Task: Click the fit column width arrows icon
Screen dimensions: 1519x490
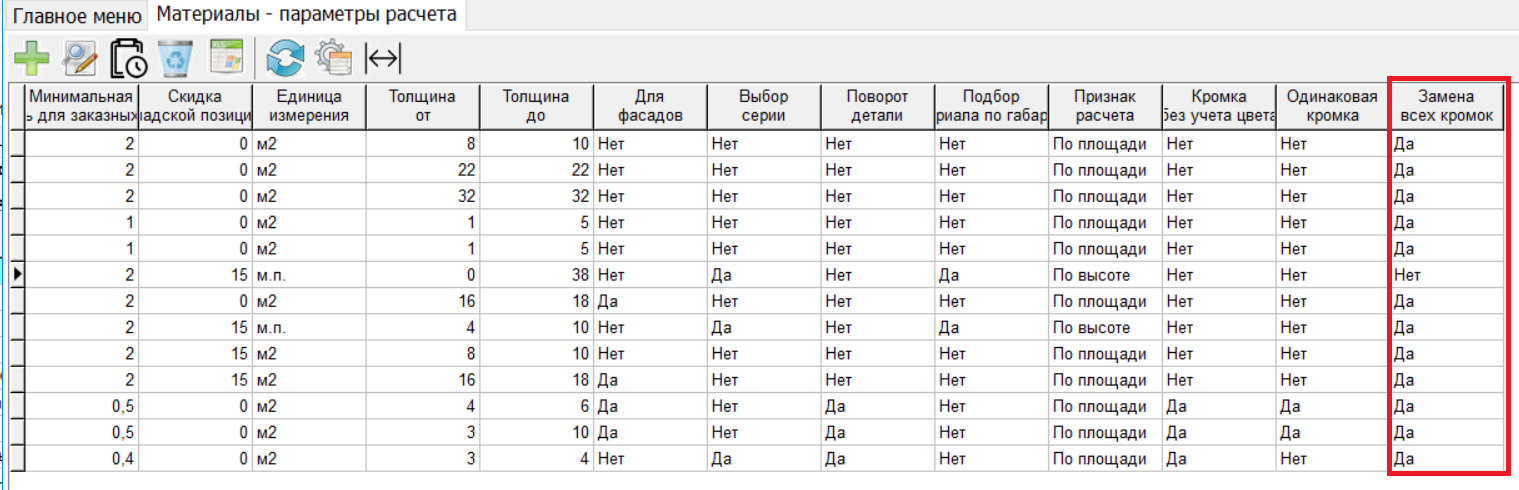Action: 383,59
